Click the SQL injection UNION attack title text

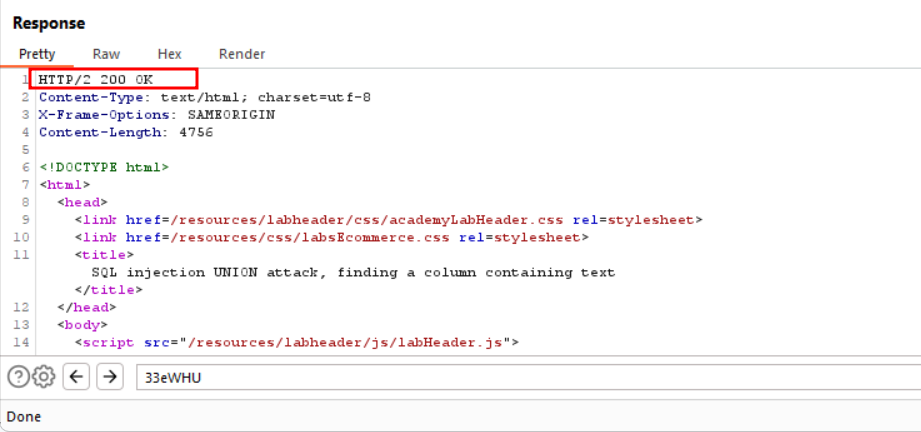(353, 273)
